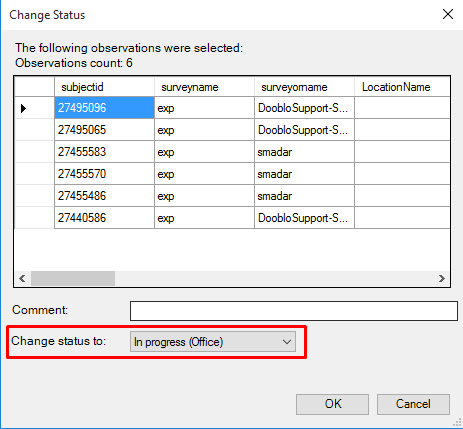463x429 pixels.
Task: Click the left scroll arrow of the table
Action: click(22, 278)
